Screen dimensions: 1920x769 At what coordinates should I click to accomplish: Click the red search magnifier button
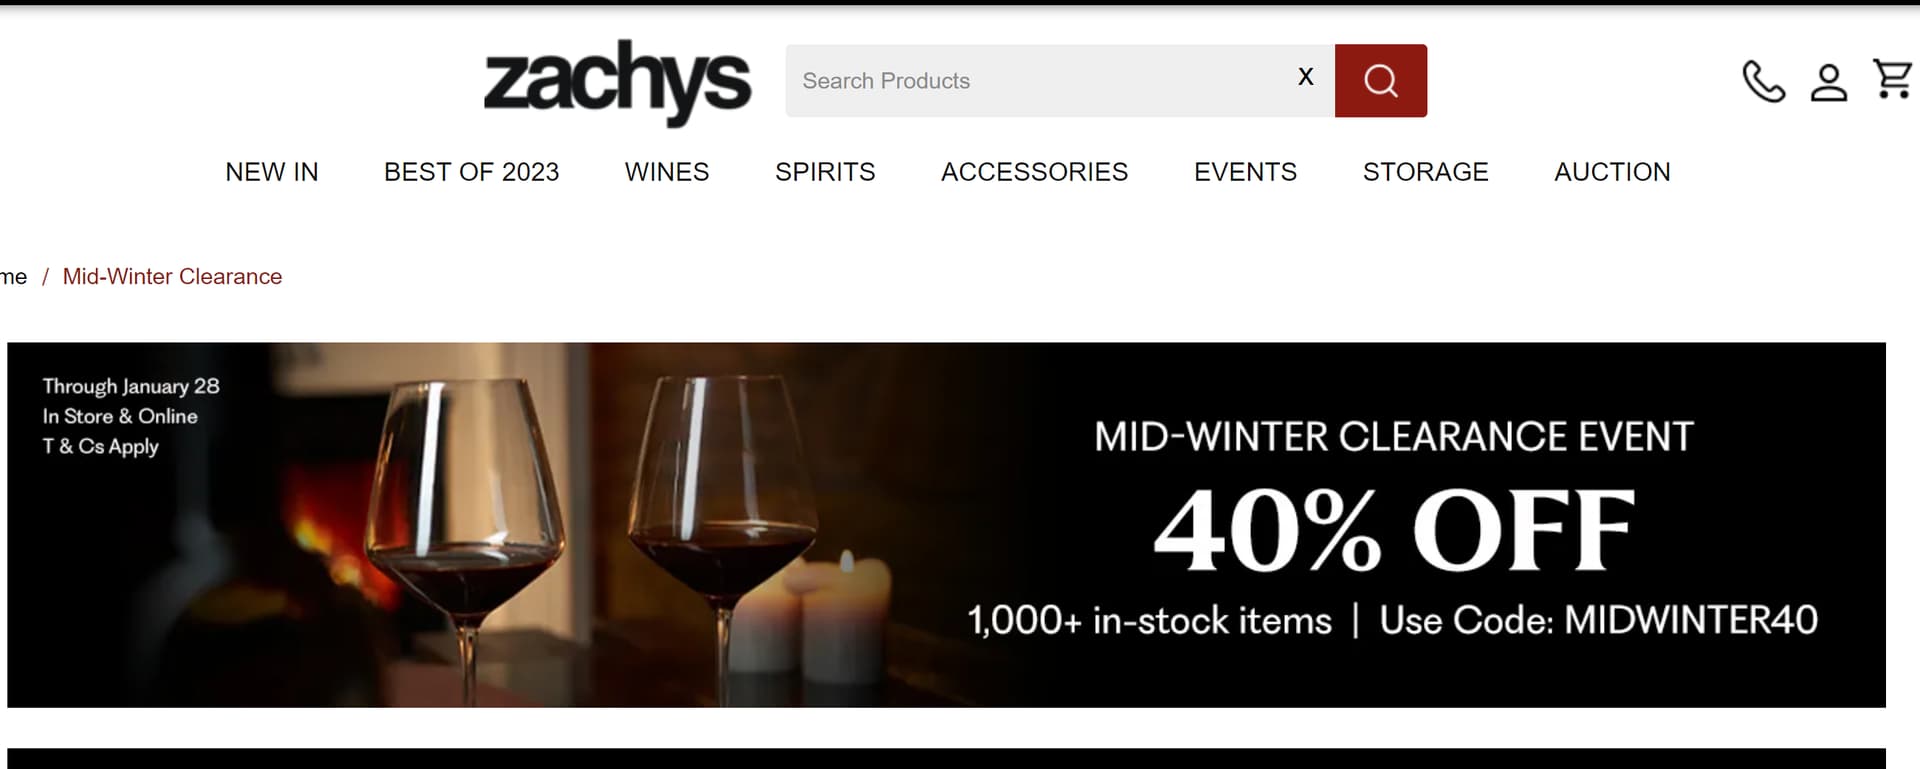coord(1380,80)
